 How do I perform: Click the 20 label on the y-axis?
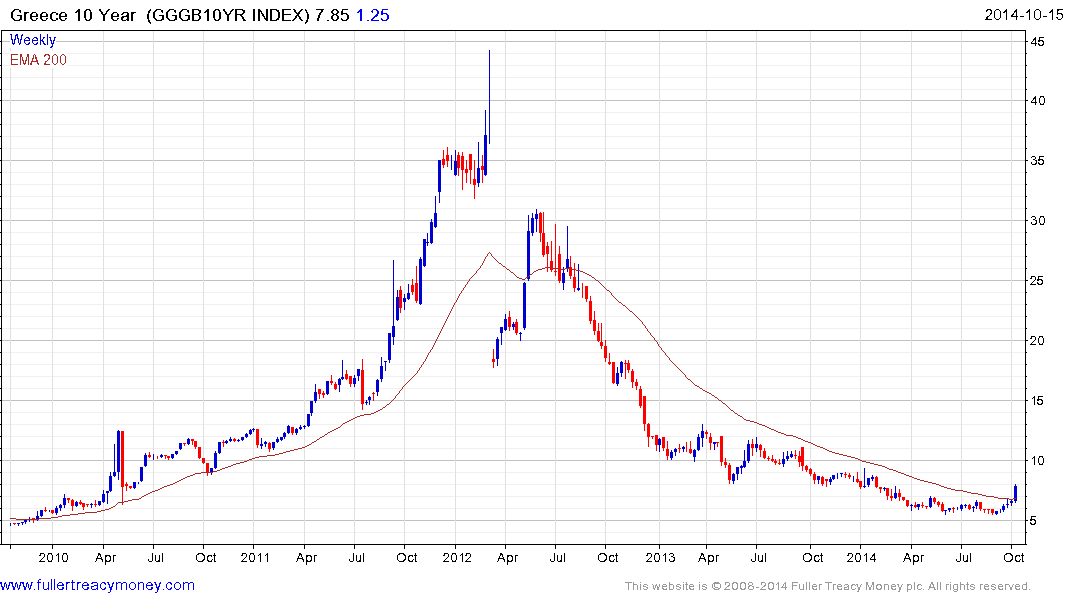(x=1037, y=341)
